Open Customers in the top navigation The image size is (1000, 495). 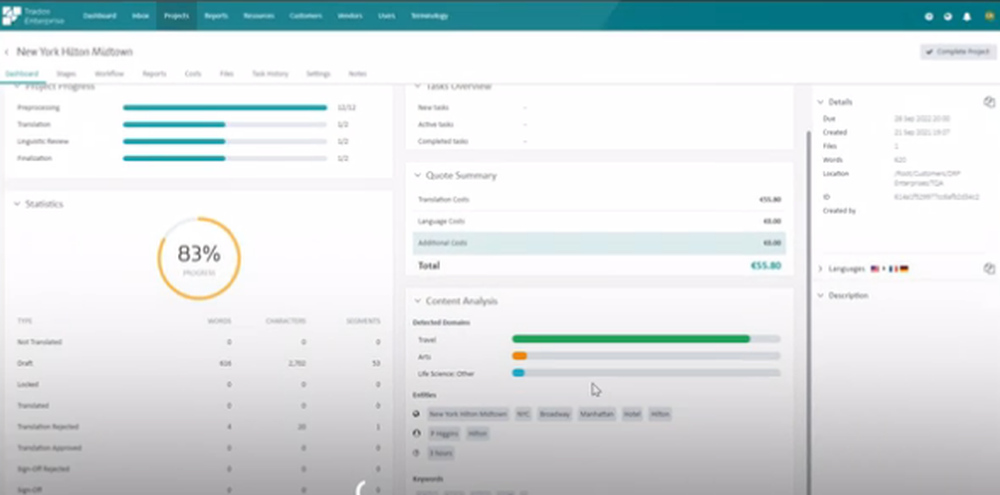coord(306,16)
